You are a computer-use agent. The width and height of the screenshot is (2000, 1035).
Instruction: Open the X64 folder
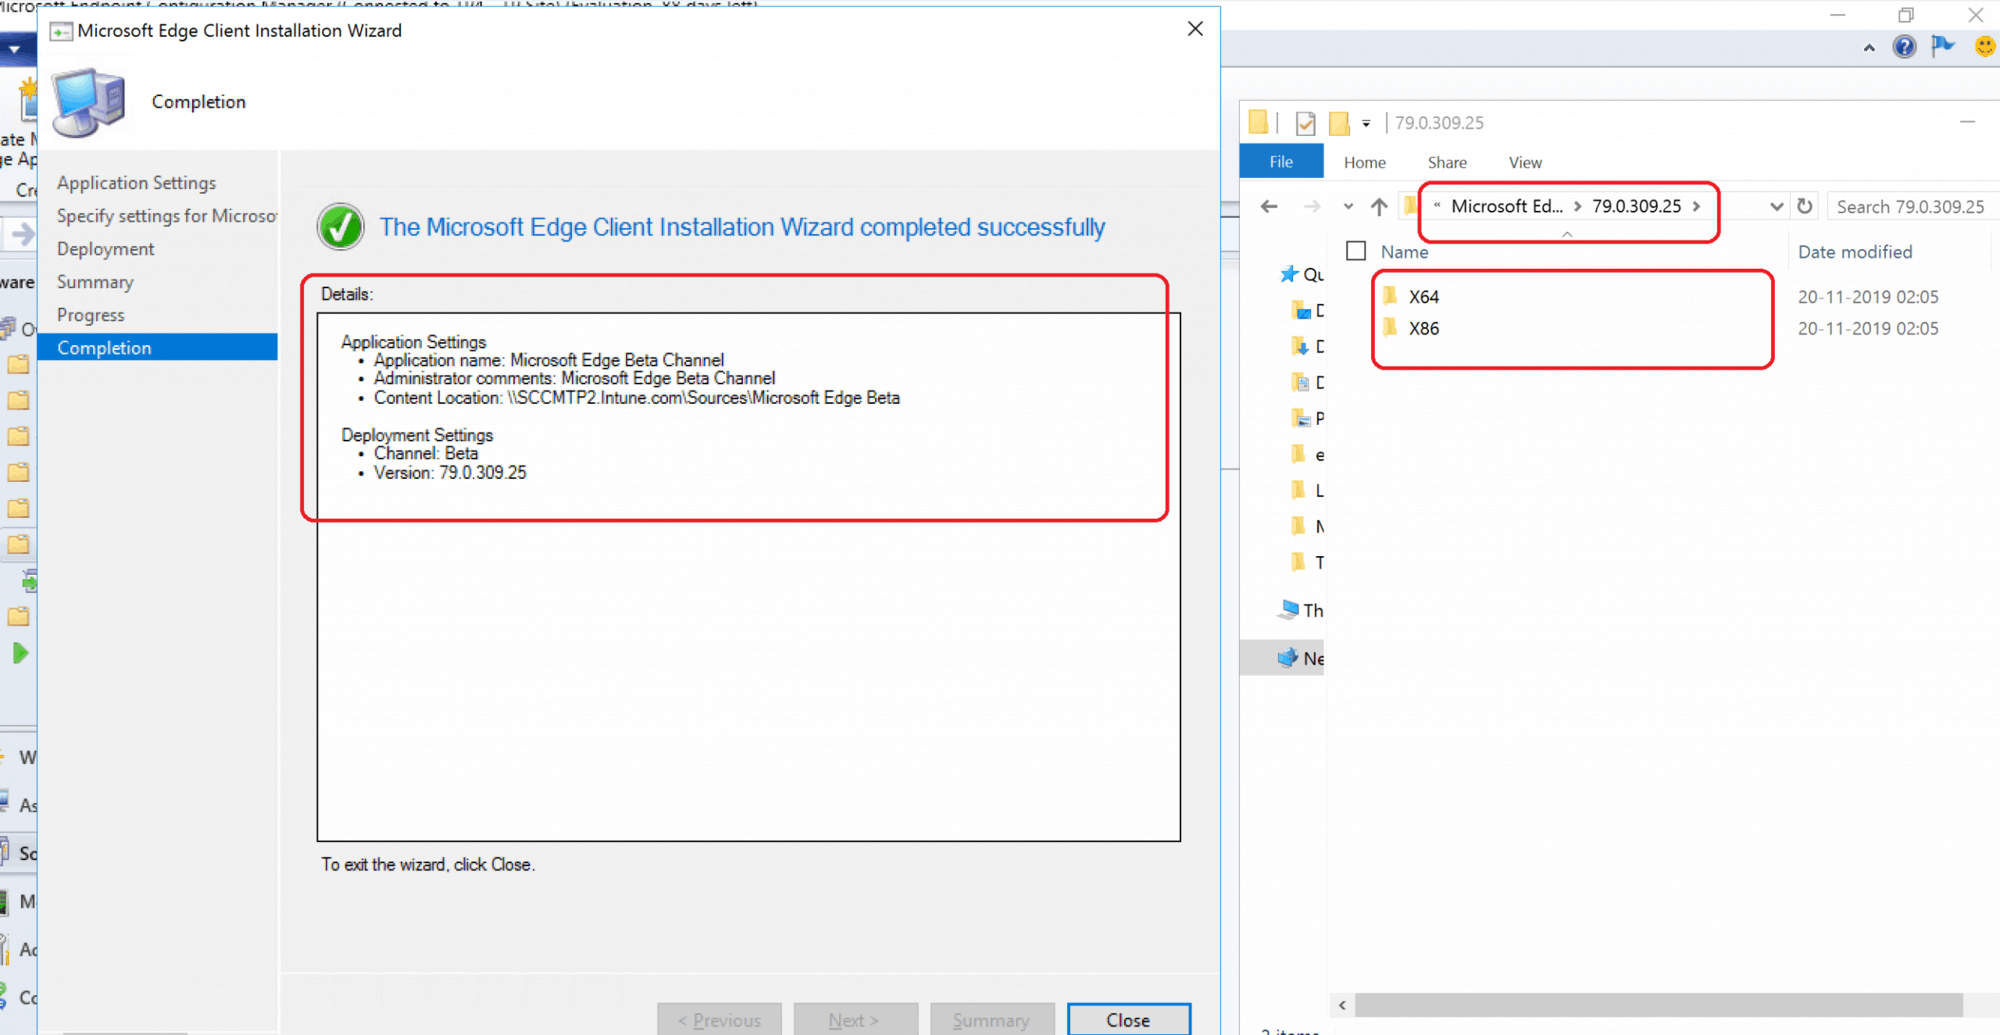[1424, 296]
